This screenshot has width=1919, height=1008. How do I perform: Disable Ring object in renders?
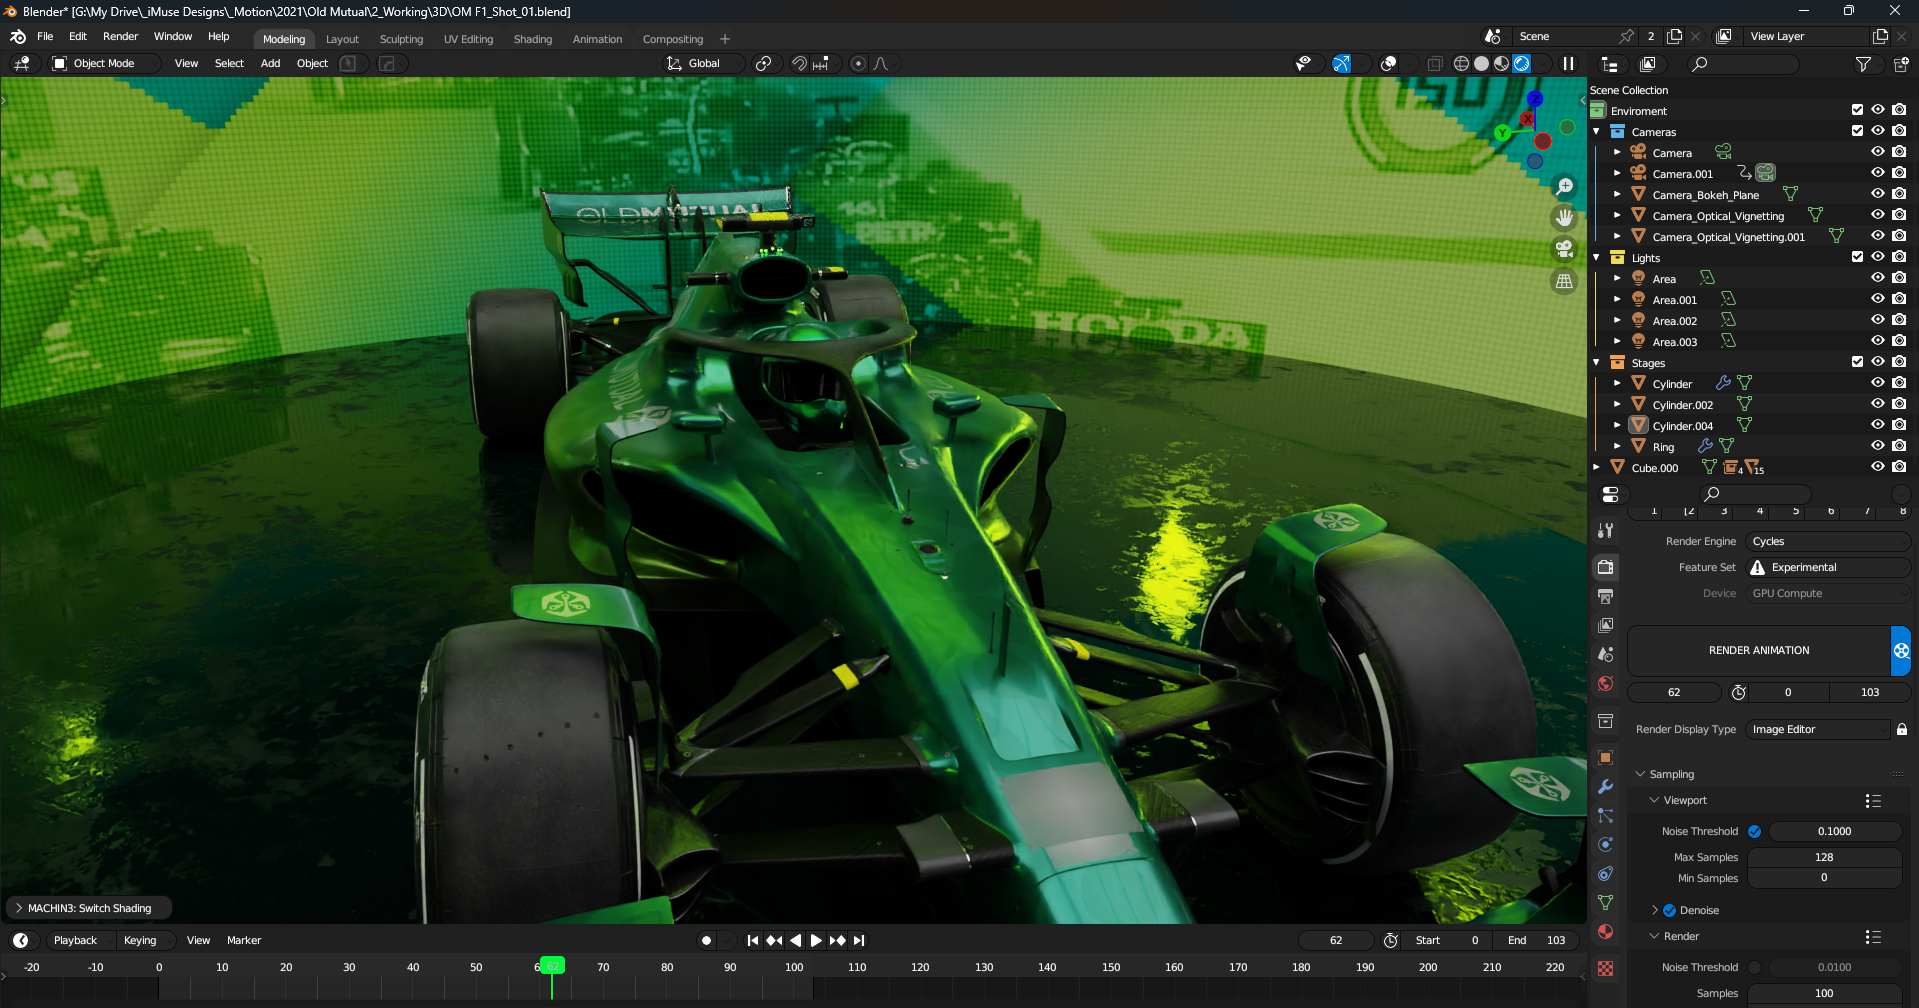click(1899, 446)
